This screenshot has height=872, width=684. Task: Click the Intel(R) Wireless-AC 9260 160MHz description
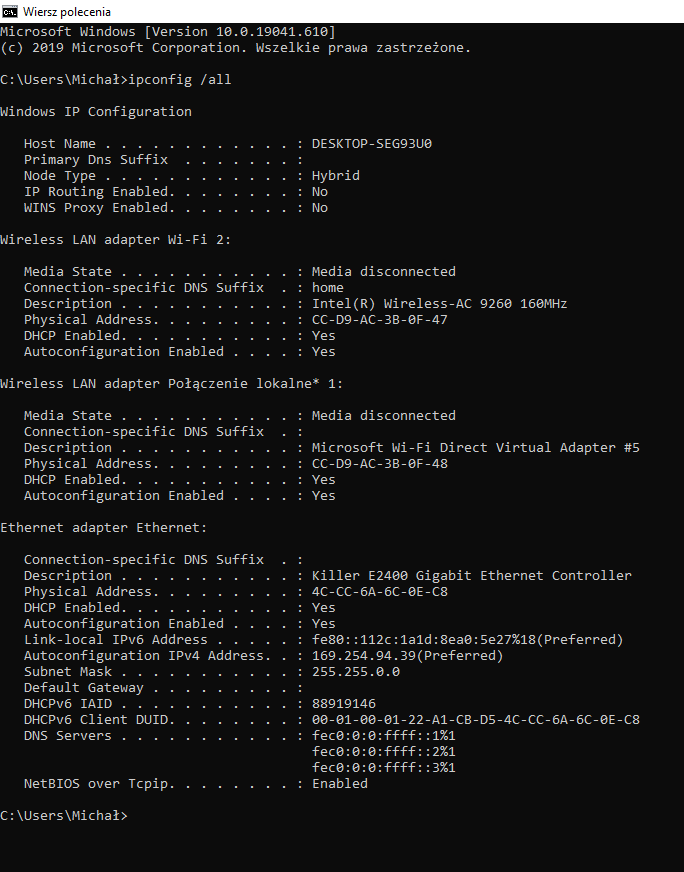439,303
